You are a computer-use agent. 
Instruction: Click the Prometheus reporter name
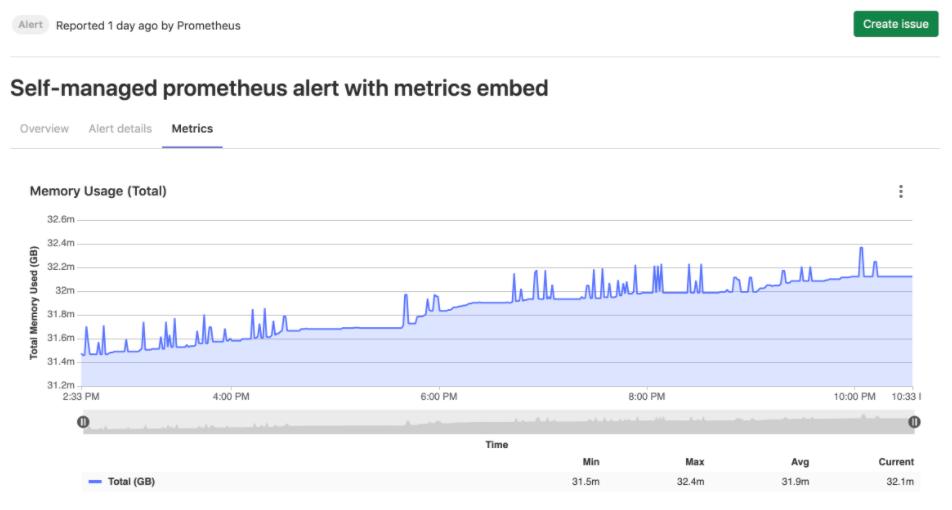209,25
